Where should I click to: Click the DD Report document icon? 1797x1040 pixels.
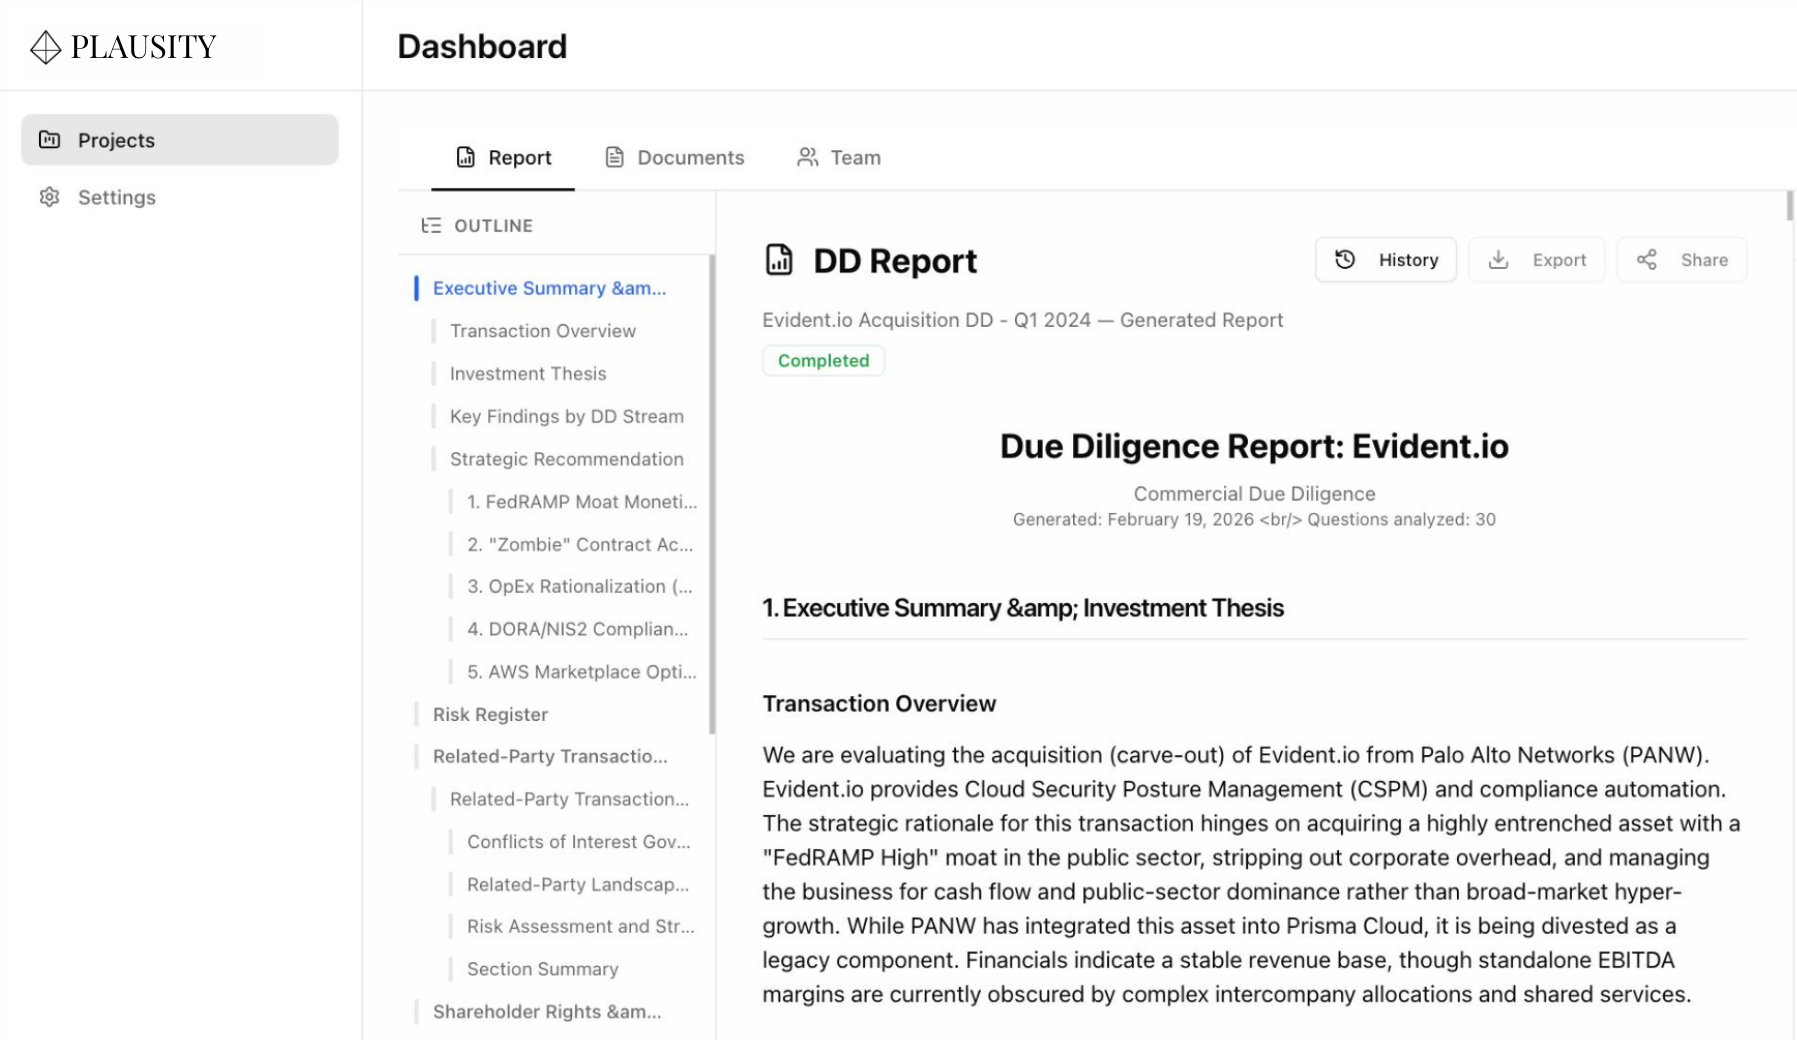pyautogui.click(x=779, y=260)
